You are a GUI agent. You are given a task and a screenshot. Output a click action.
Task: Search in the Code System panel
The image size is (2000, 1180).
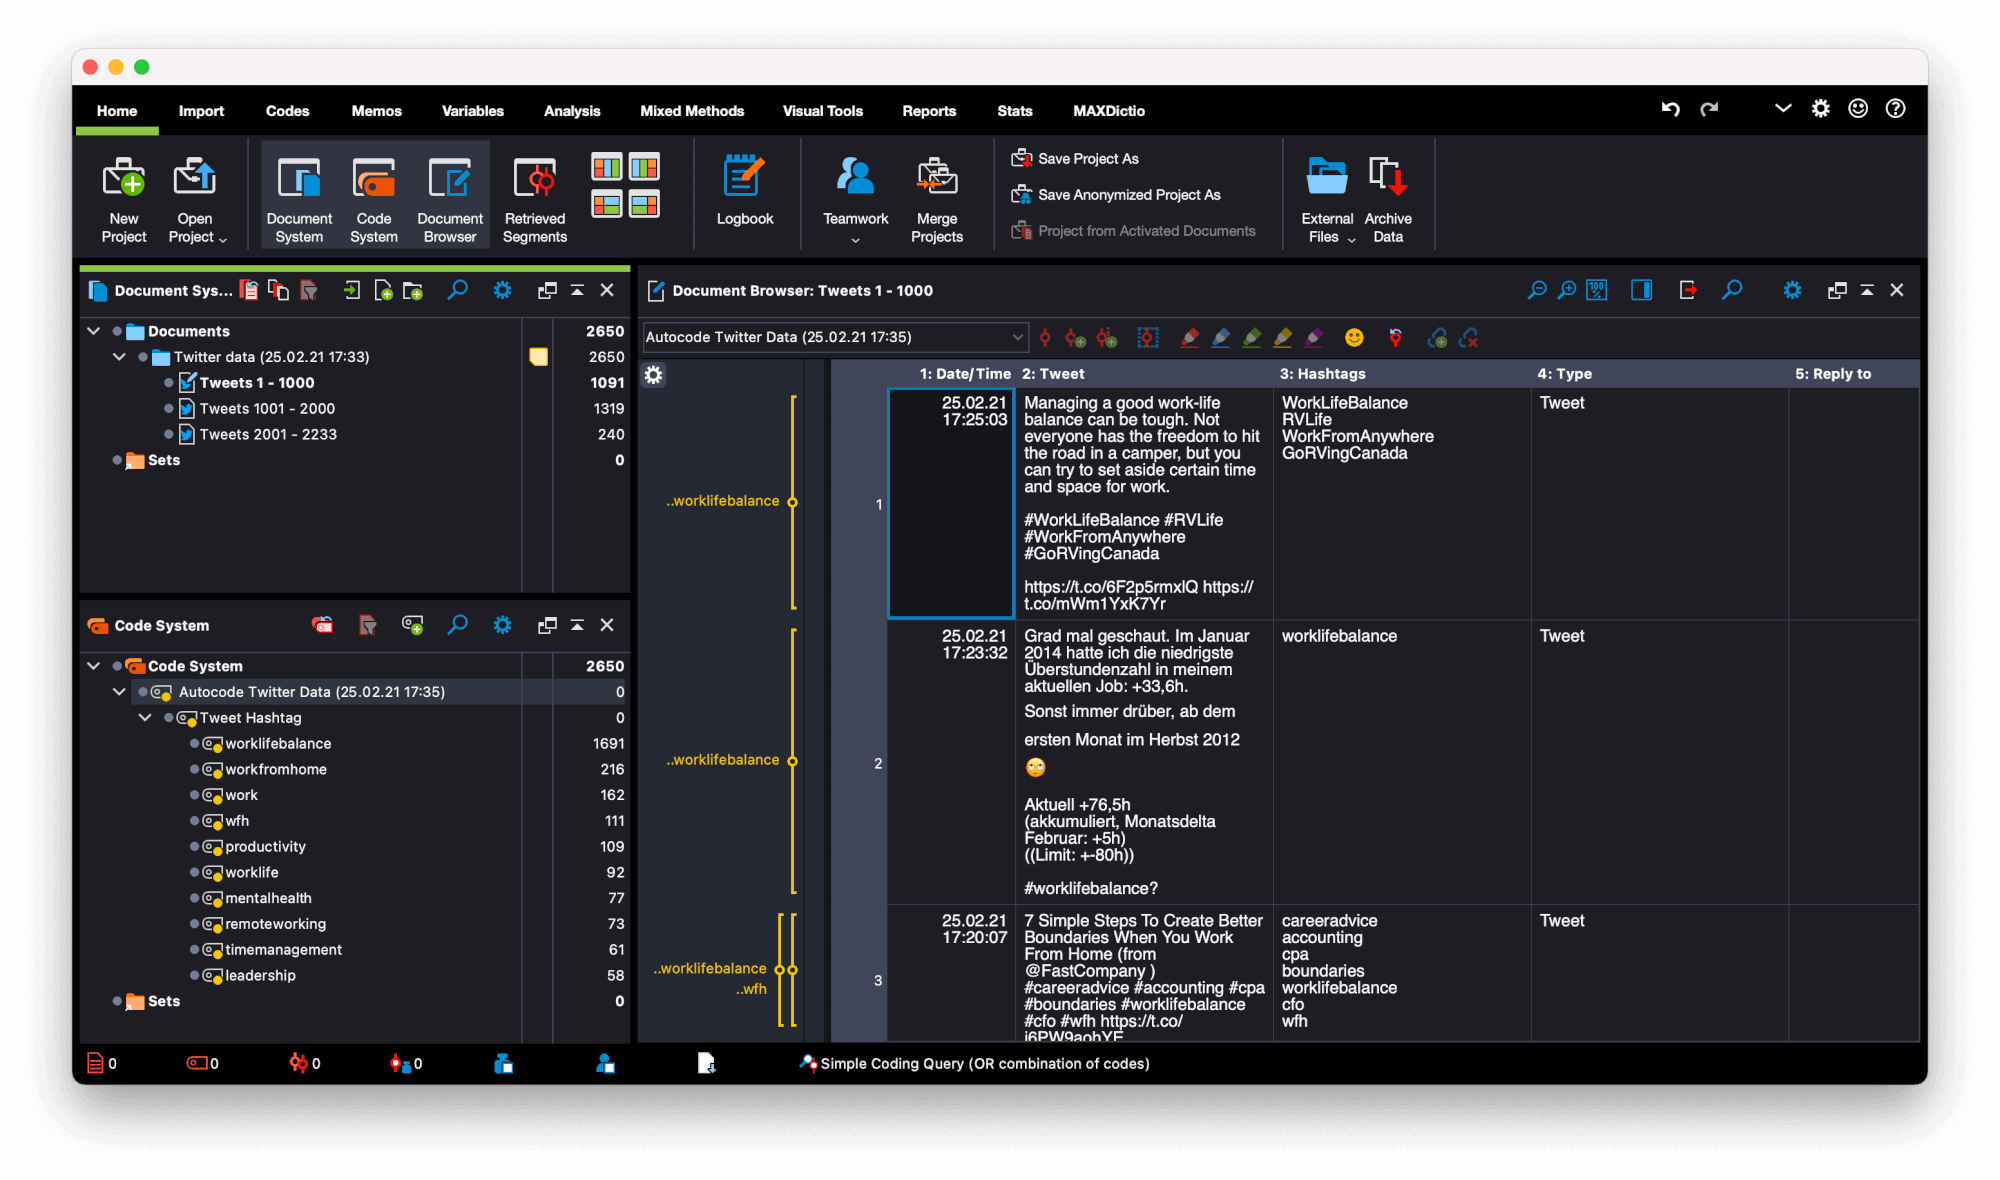point(457,625)
